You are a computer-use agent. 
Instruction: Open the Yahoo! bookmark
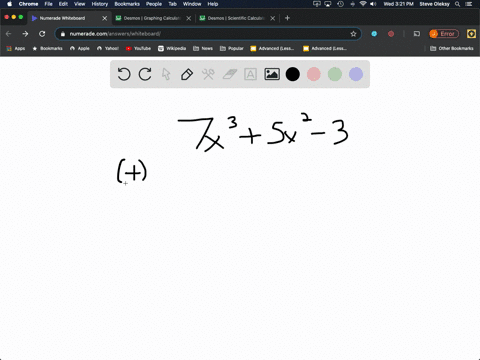pos(108,48)
